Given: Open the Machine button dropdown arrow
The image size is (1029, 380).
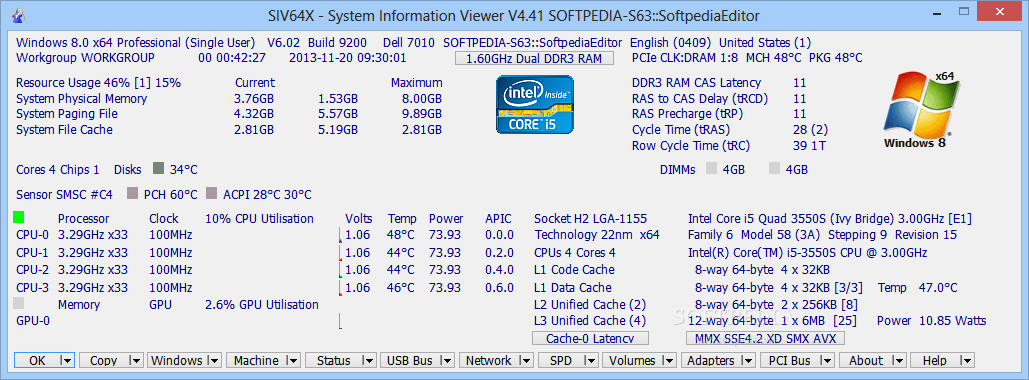Looking at the screenshot, I should click(x=293, y=360).
